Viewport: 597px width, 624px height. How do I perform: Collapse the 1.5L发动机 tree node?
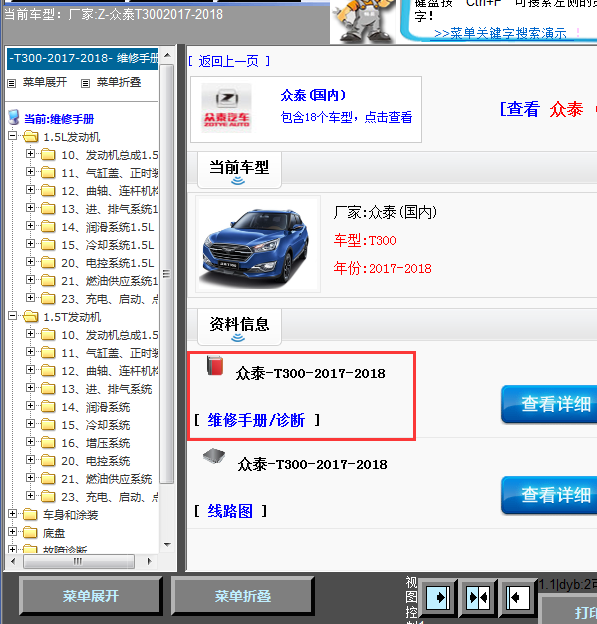(13, 136)
